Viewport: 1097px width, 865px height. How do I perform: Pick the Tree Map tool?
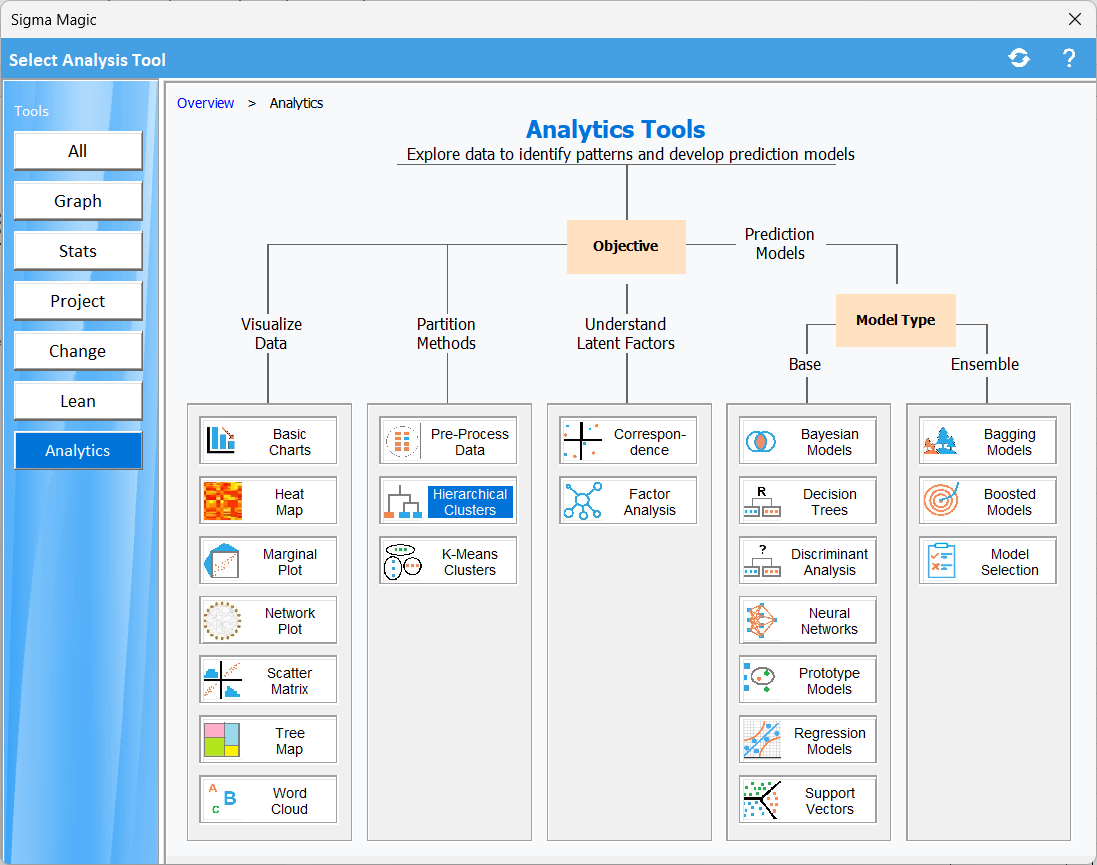coord(268,740)
